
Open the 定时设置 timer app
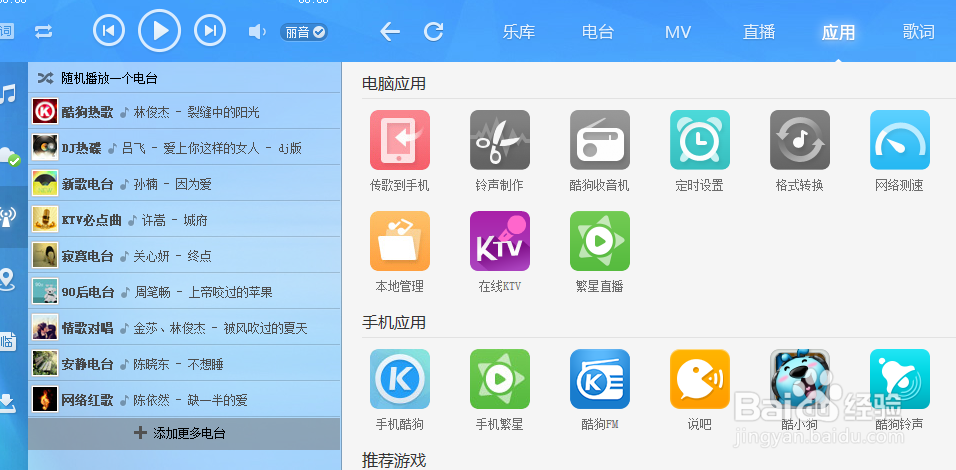pyautogui.click(x=699, y=140)
